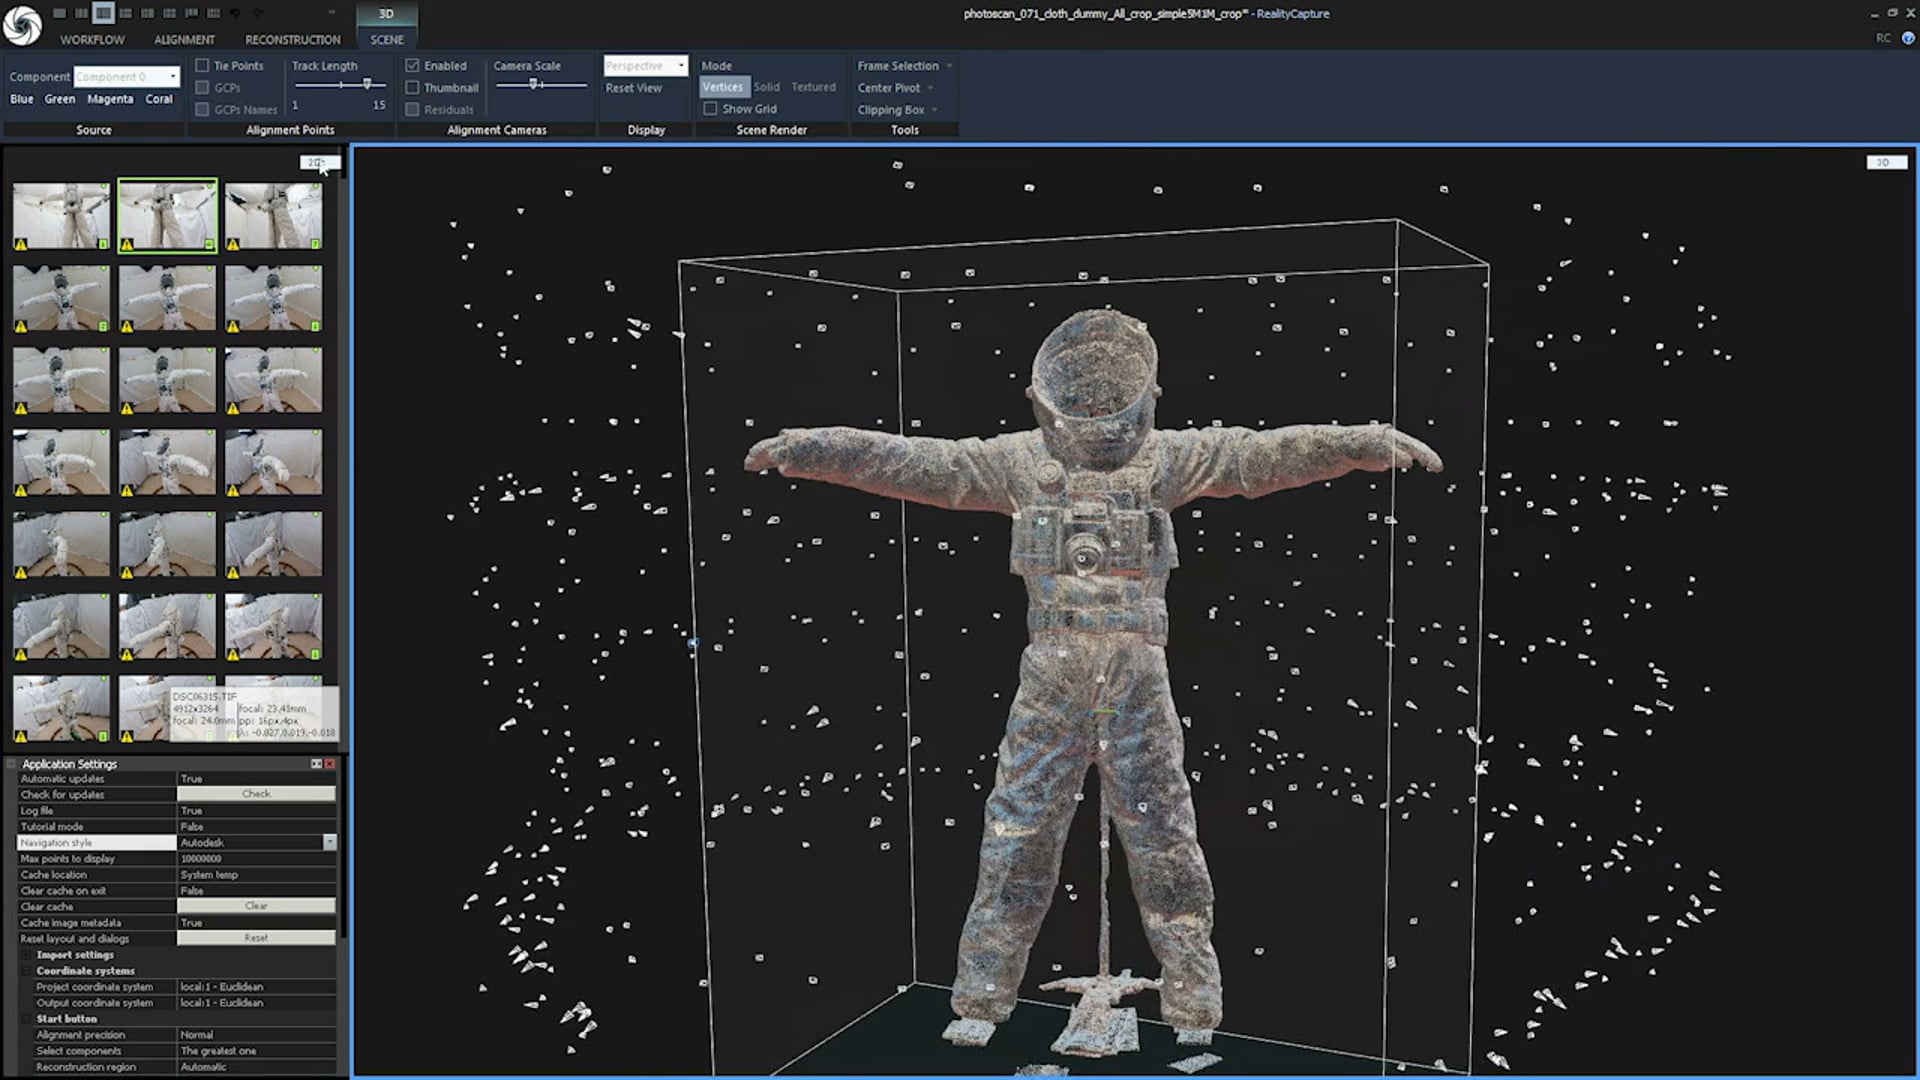The width and height of the screenshot is (1920, 1080).
Task: Click the Check for updates button
Action: [256, 794]
